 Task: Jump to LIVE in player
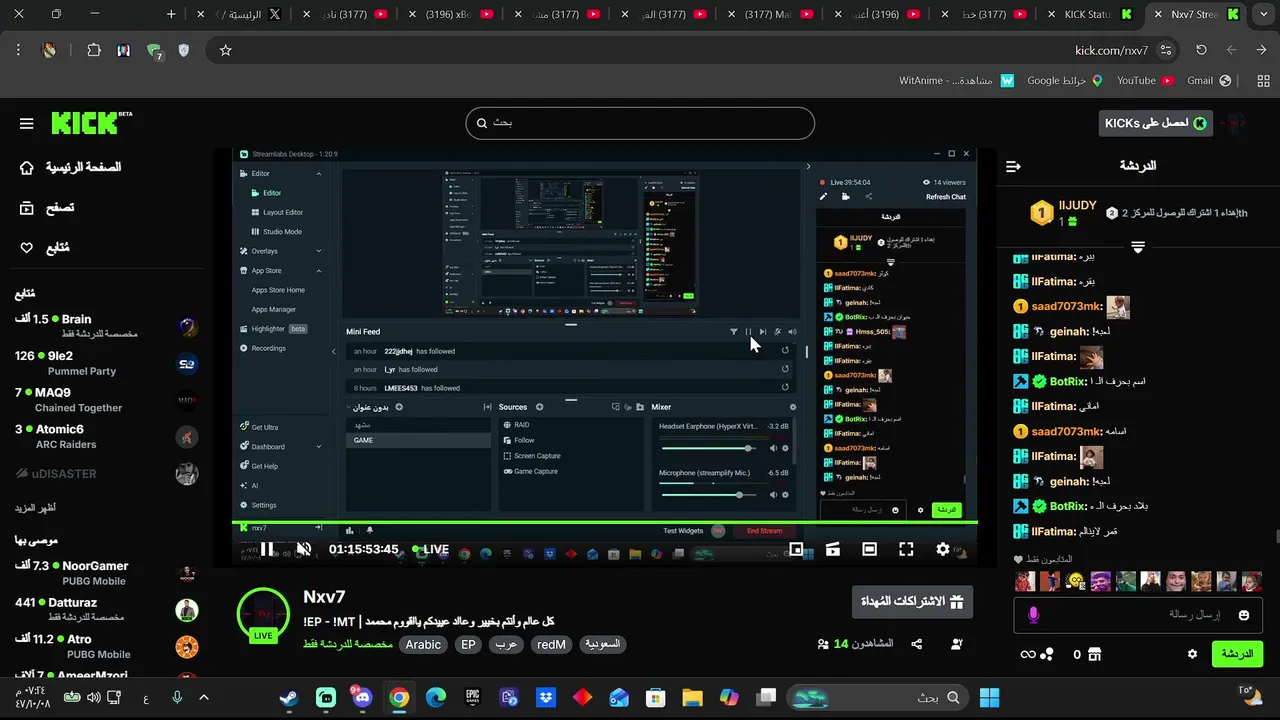(430, 549)
